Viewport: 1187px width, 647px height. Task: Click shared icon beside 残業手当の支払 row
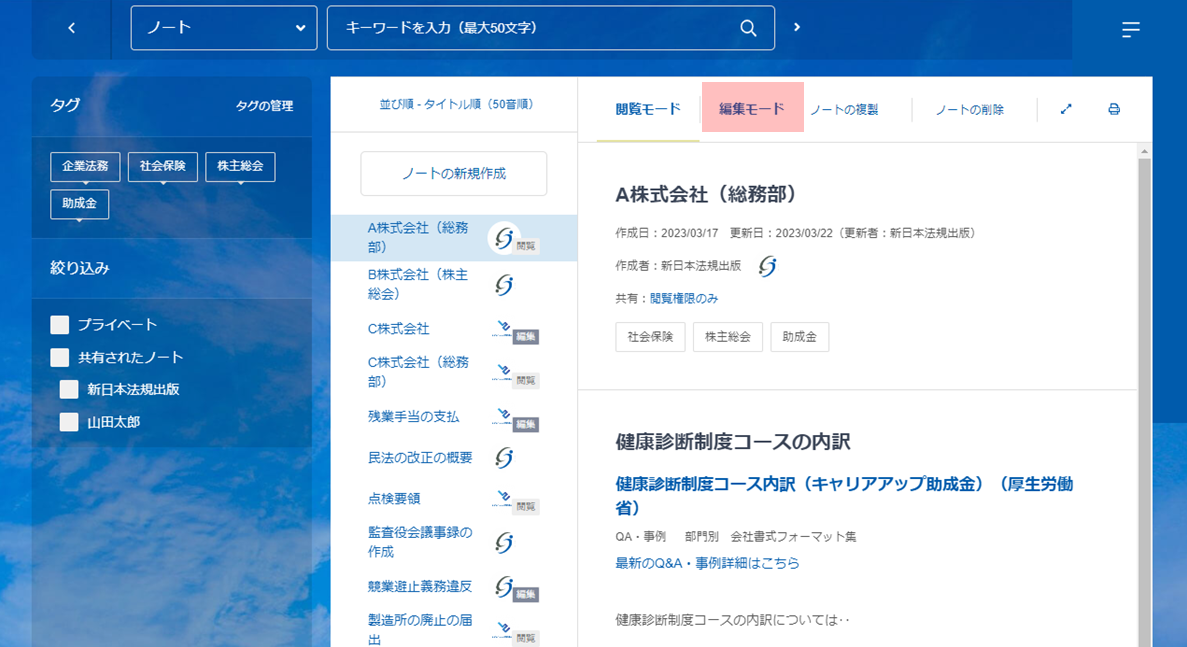503,416
